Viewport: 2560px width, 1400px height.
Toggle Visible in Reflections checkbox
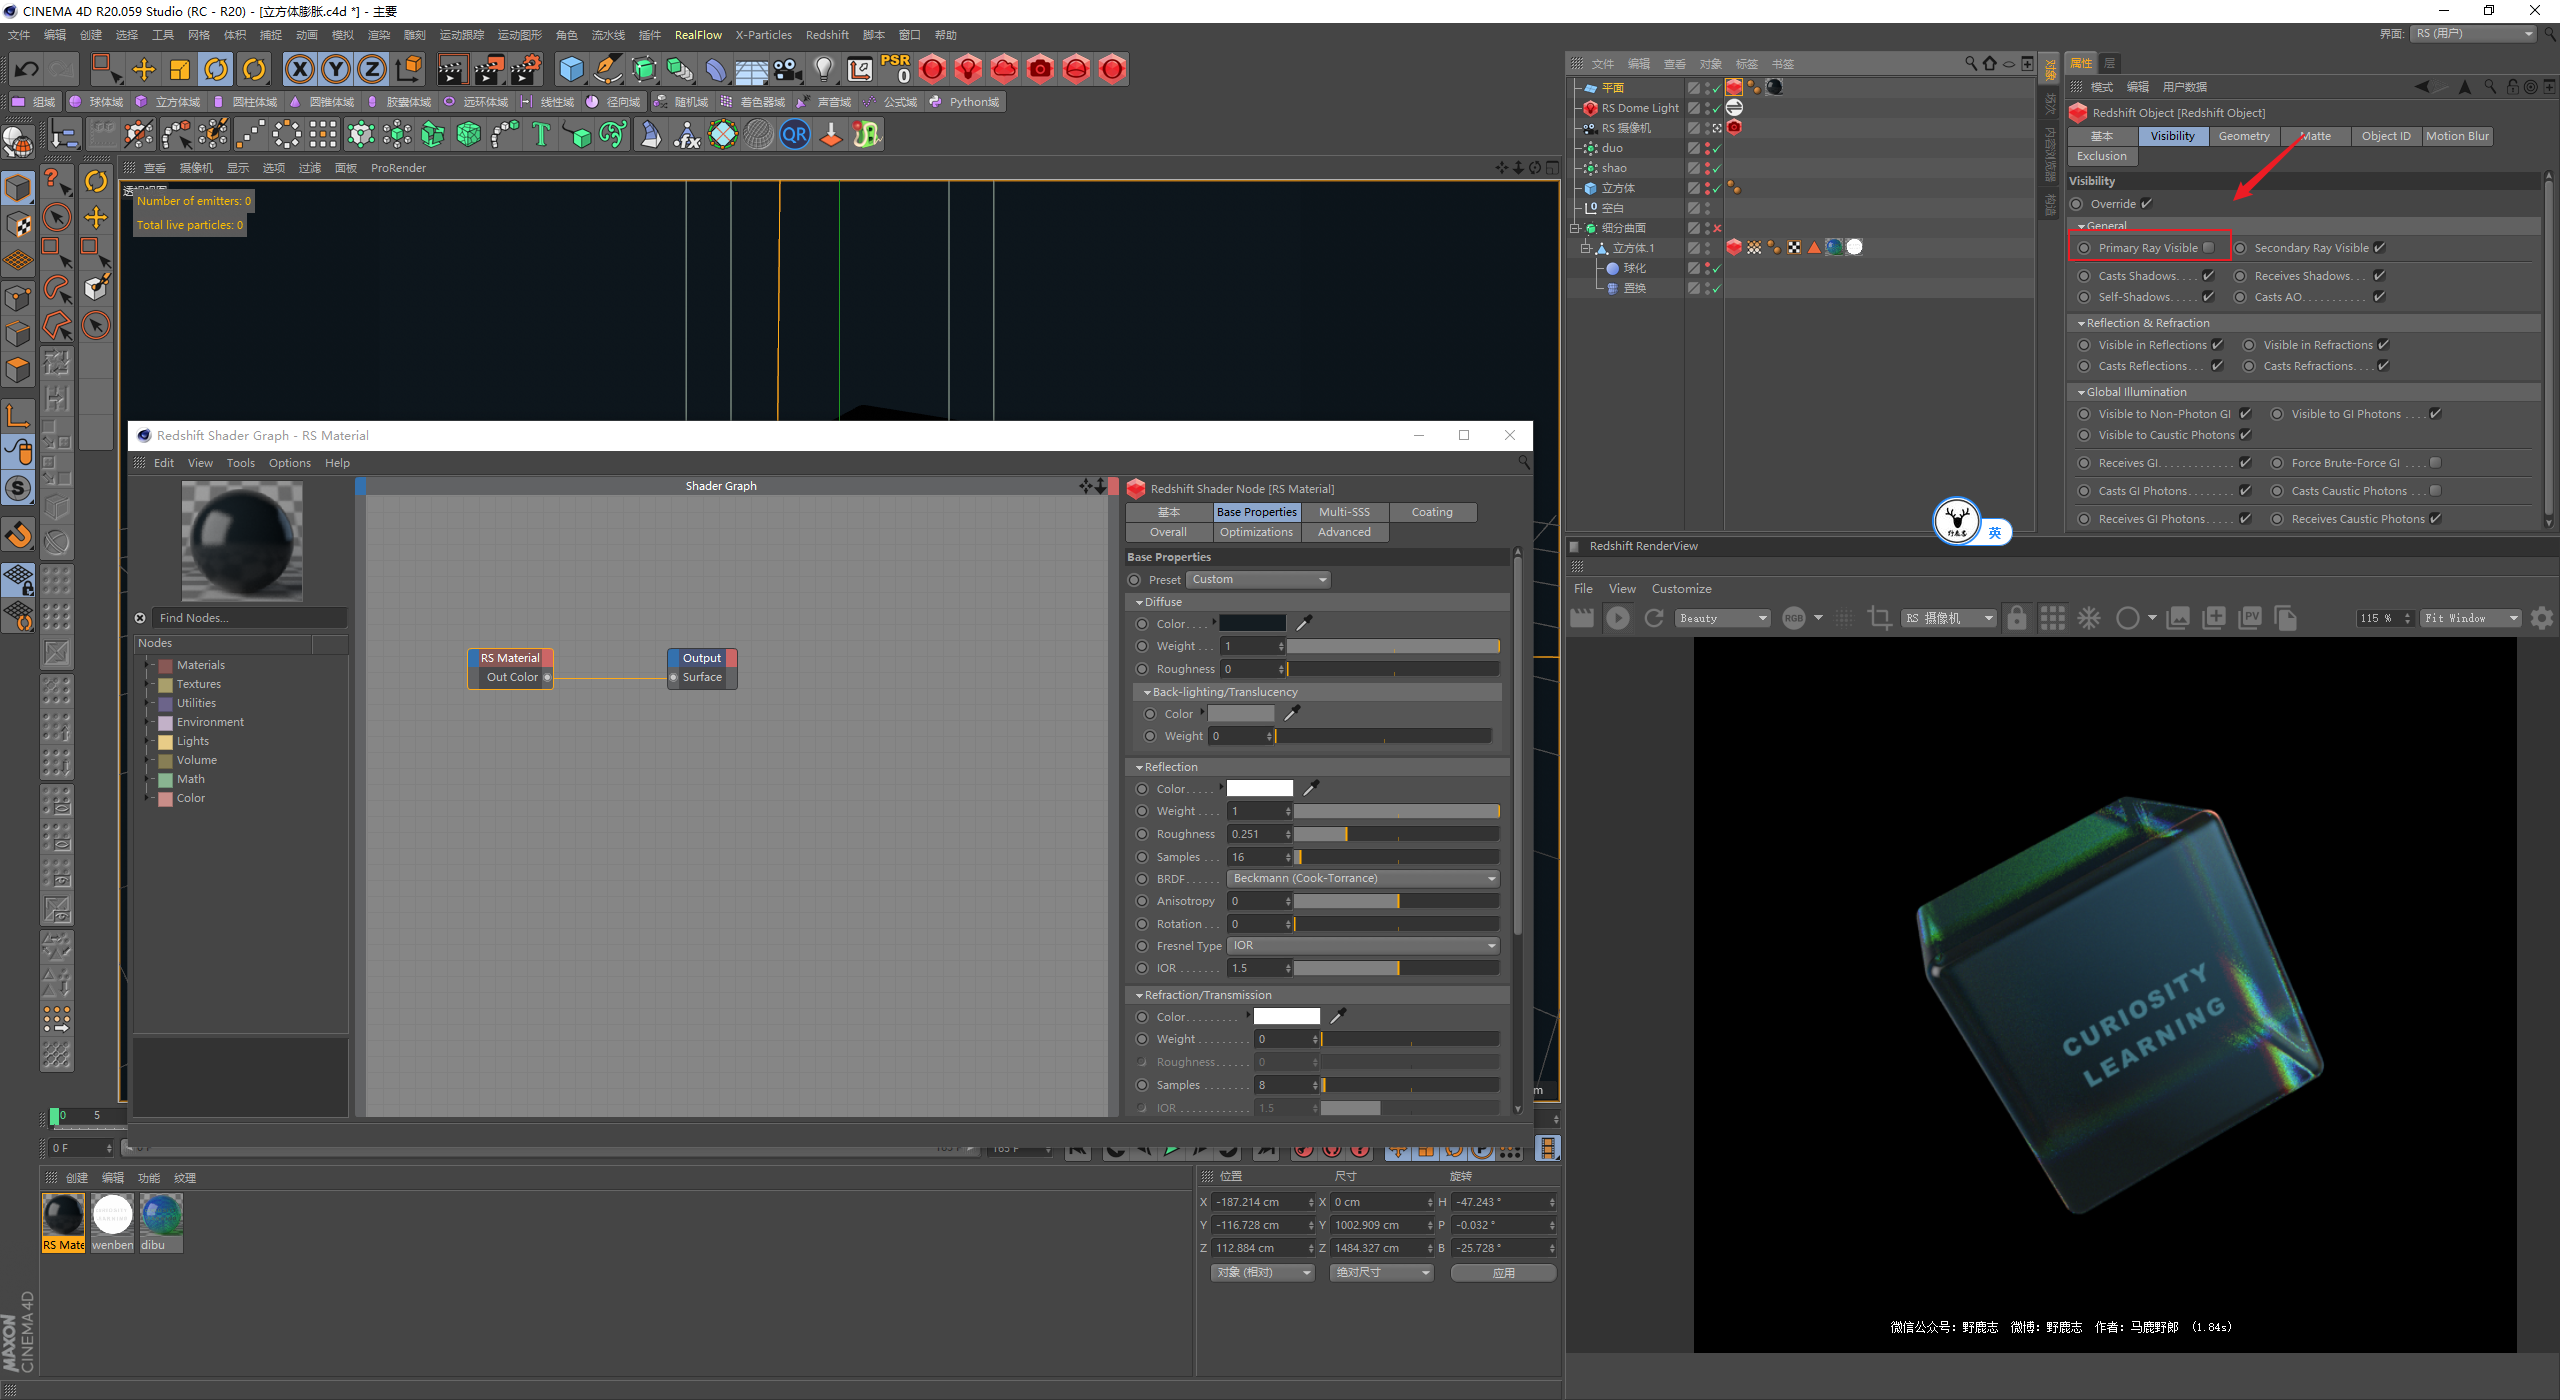pyautogui.click(x=2217, y=345)
